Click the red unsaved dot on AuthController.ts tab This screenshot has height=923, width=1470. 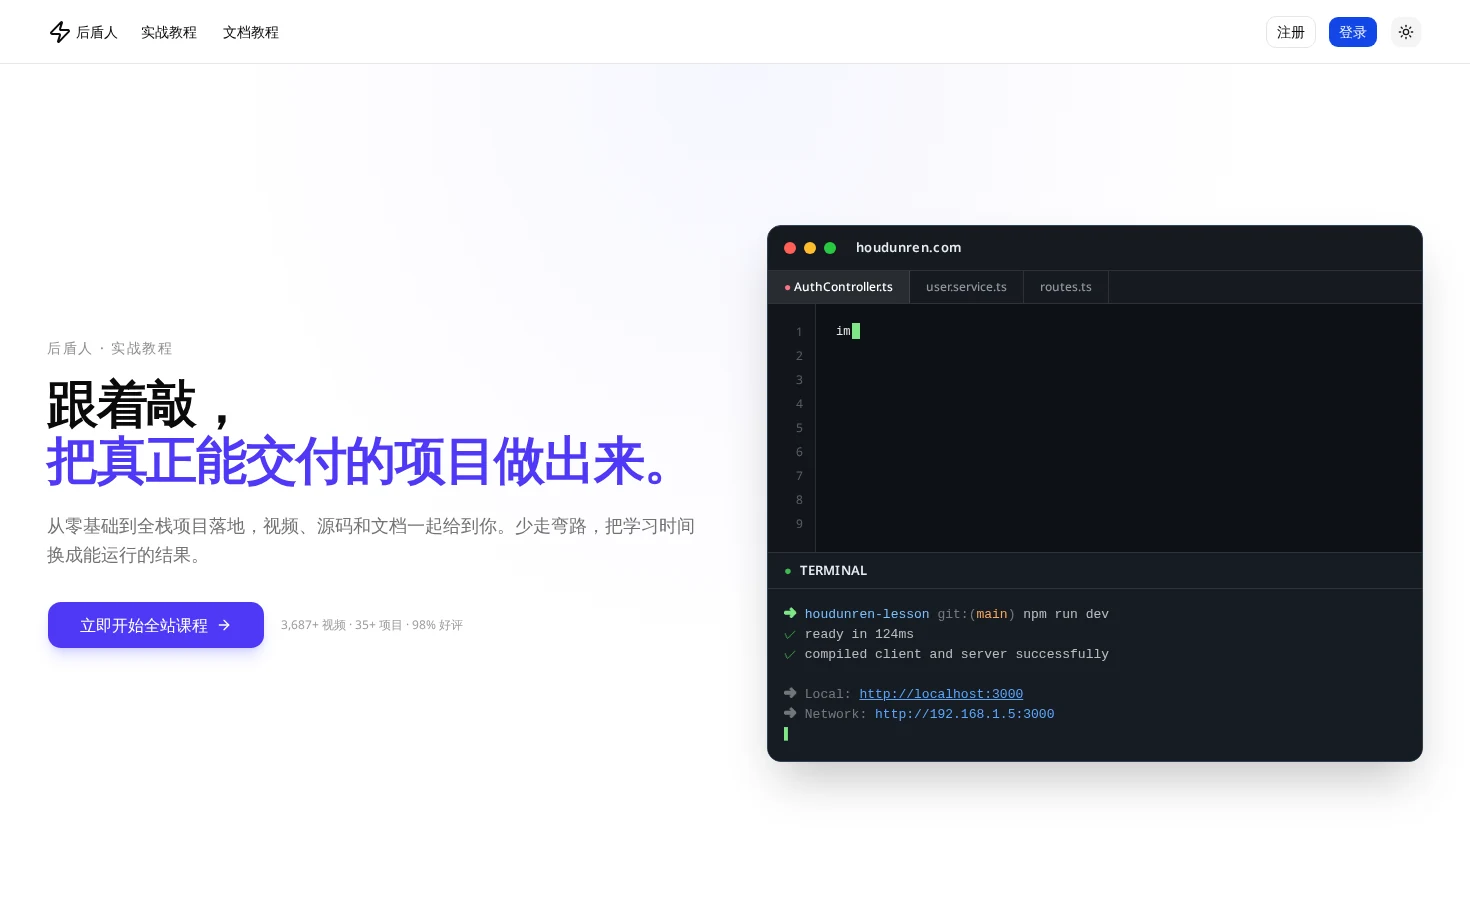click(787, 288)
